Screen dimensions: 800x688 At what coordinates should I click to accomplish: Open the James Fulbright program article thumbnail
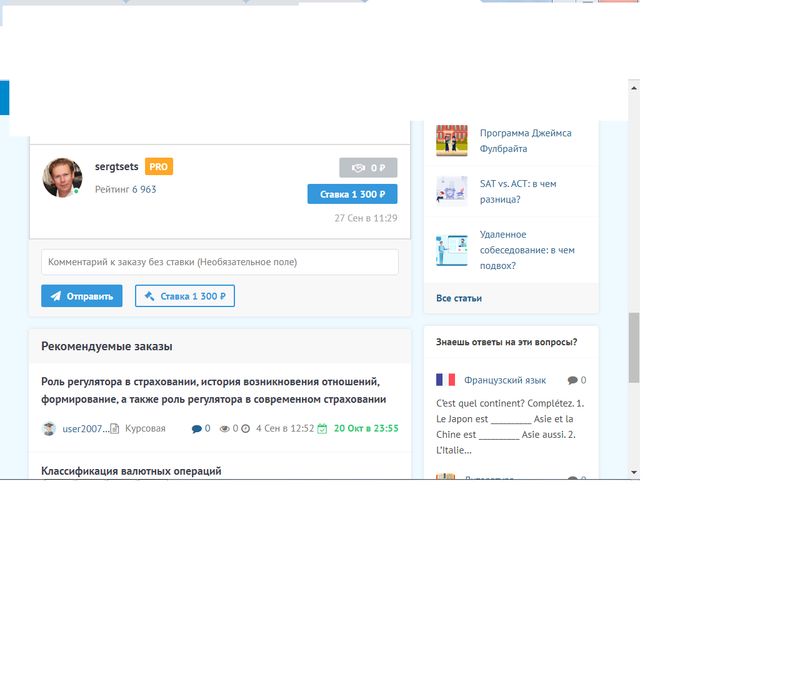coord(452,140)
